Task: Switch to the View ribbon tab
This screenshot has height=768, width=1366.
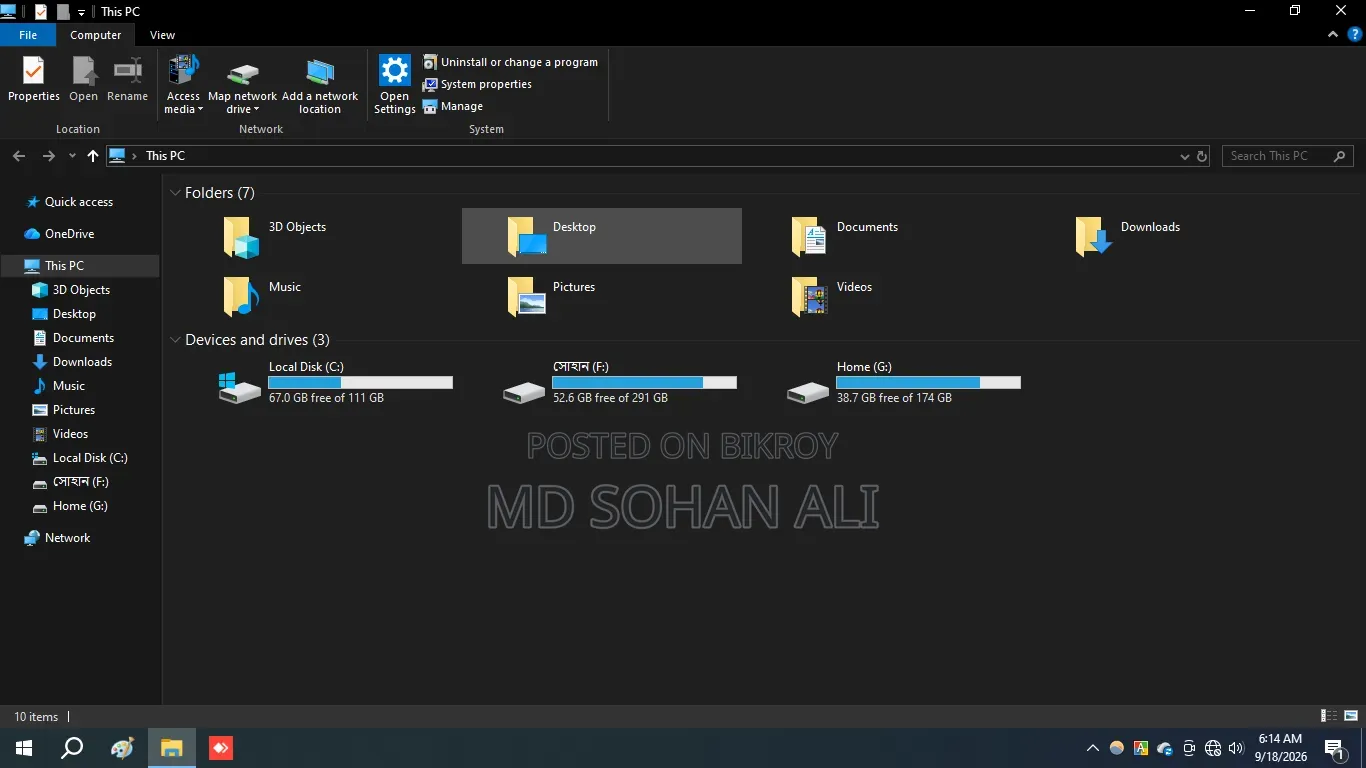Action: tap(163, 35)
